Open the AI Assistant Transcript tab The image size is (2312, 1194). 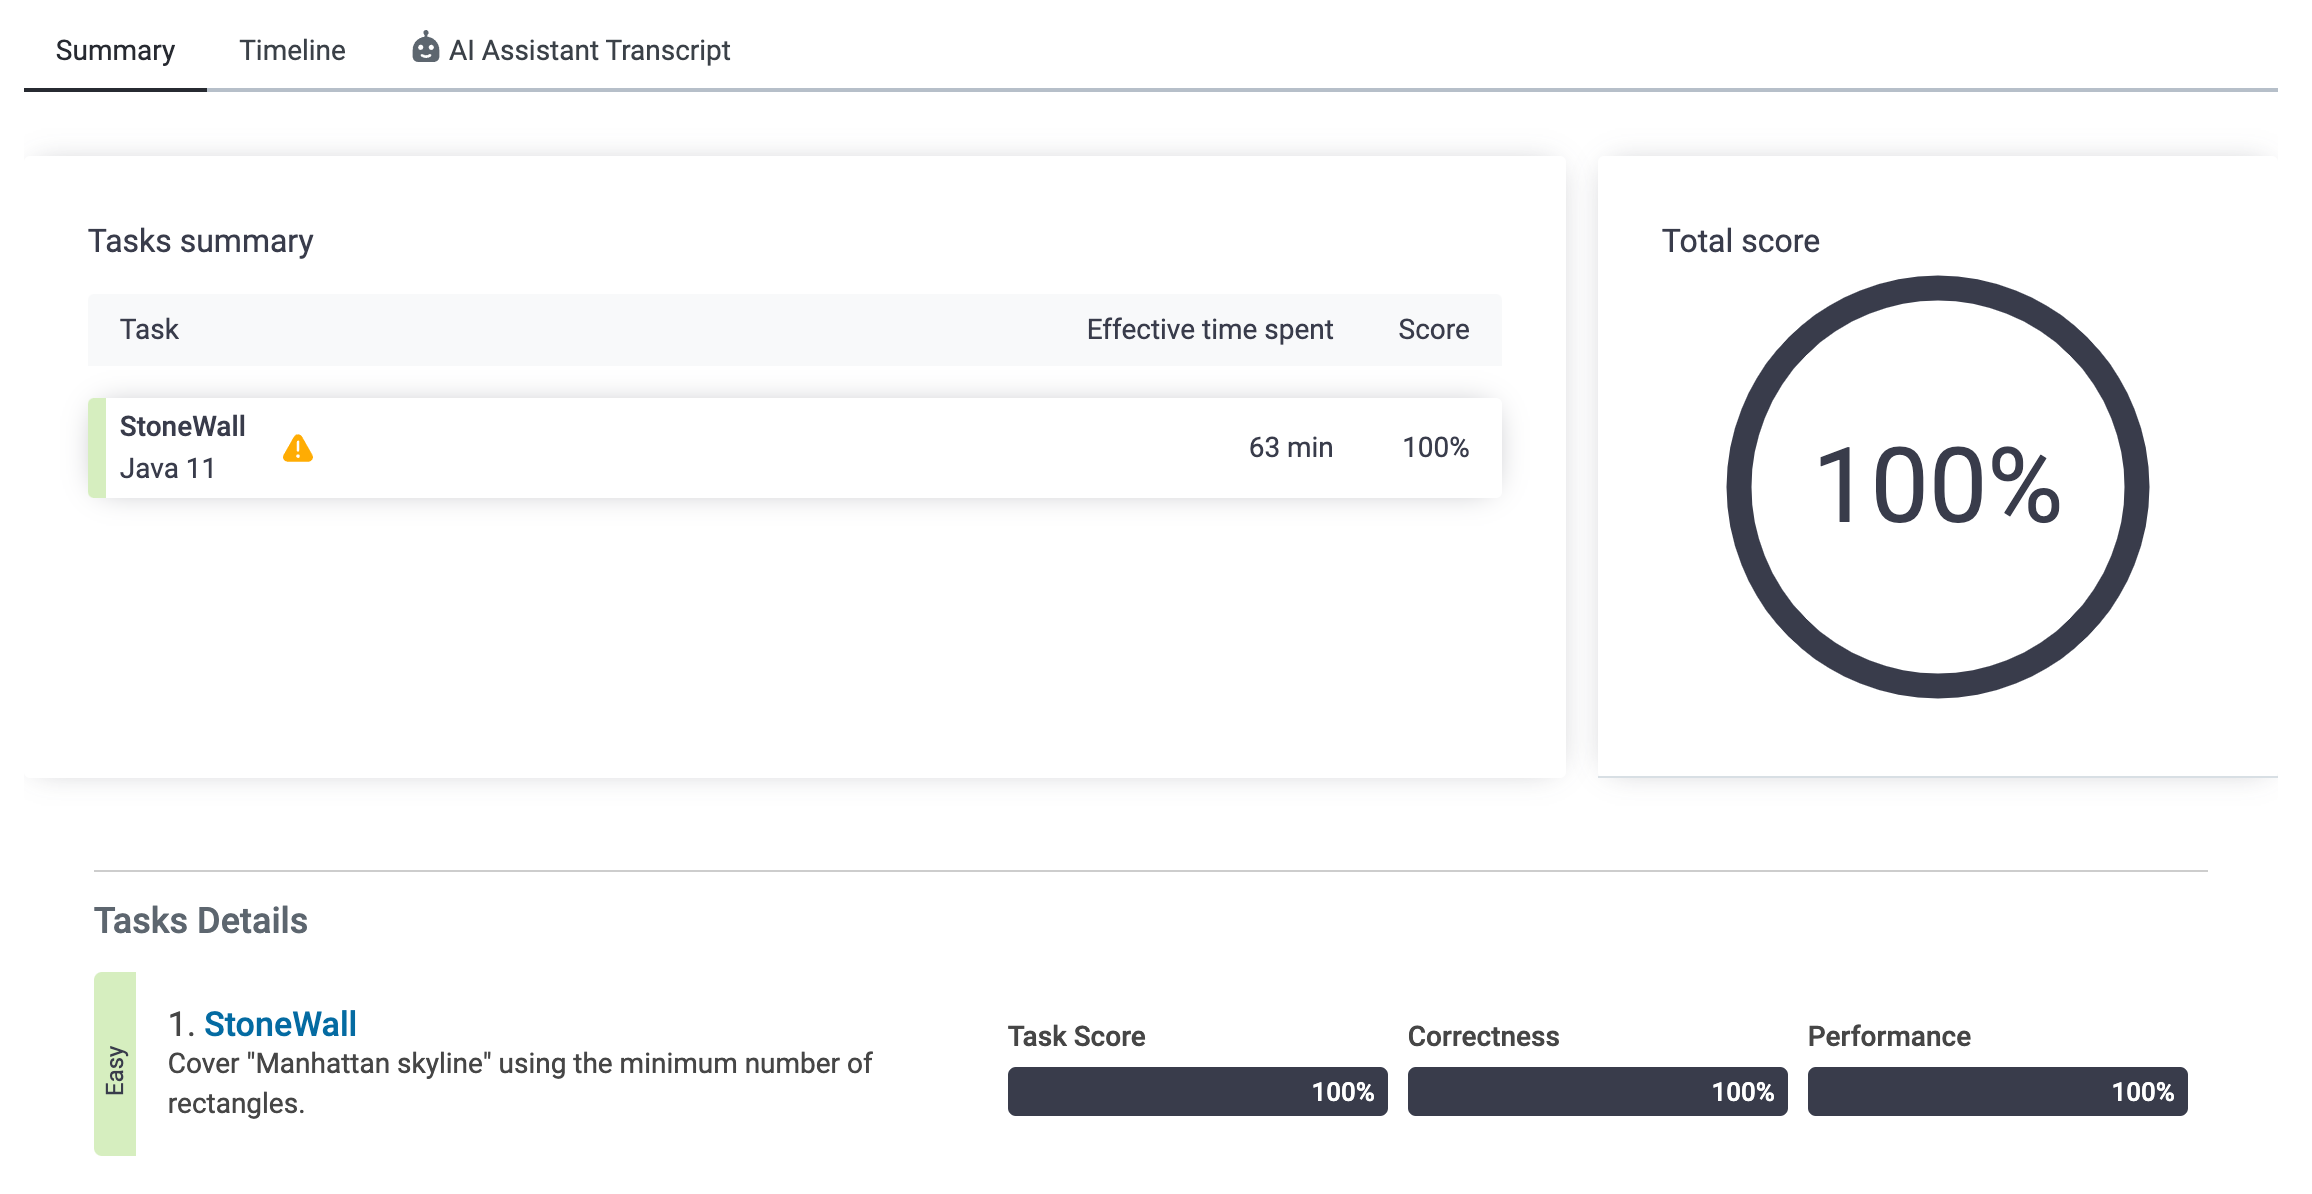click(589, 50)
